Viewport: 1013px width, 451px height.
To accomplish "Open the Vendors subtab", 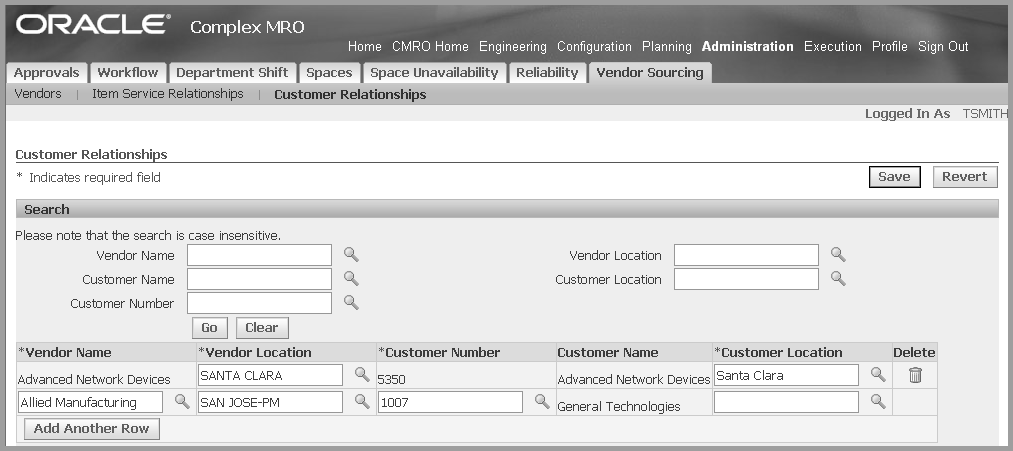I will (x=37, y=94).
